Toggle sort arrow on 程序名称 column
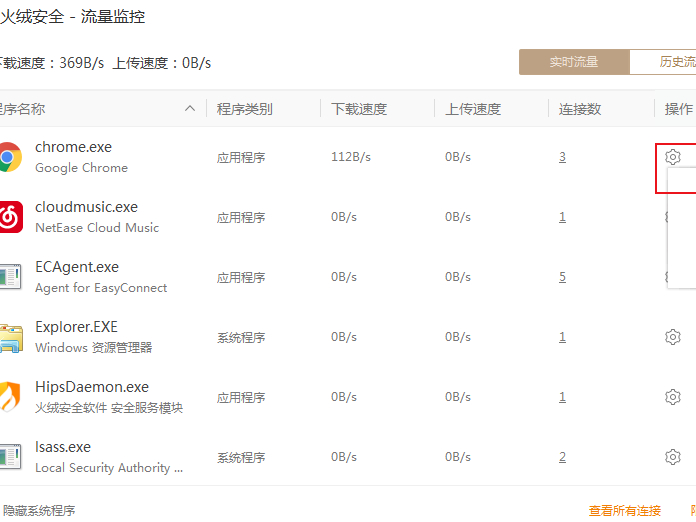Screen dimensions: 696x522 pyautogui.click(x=190, y=109)
